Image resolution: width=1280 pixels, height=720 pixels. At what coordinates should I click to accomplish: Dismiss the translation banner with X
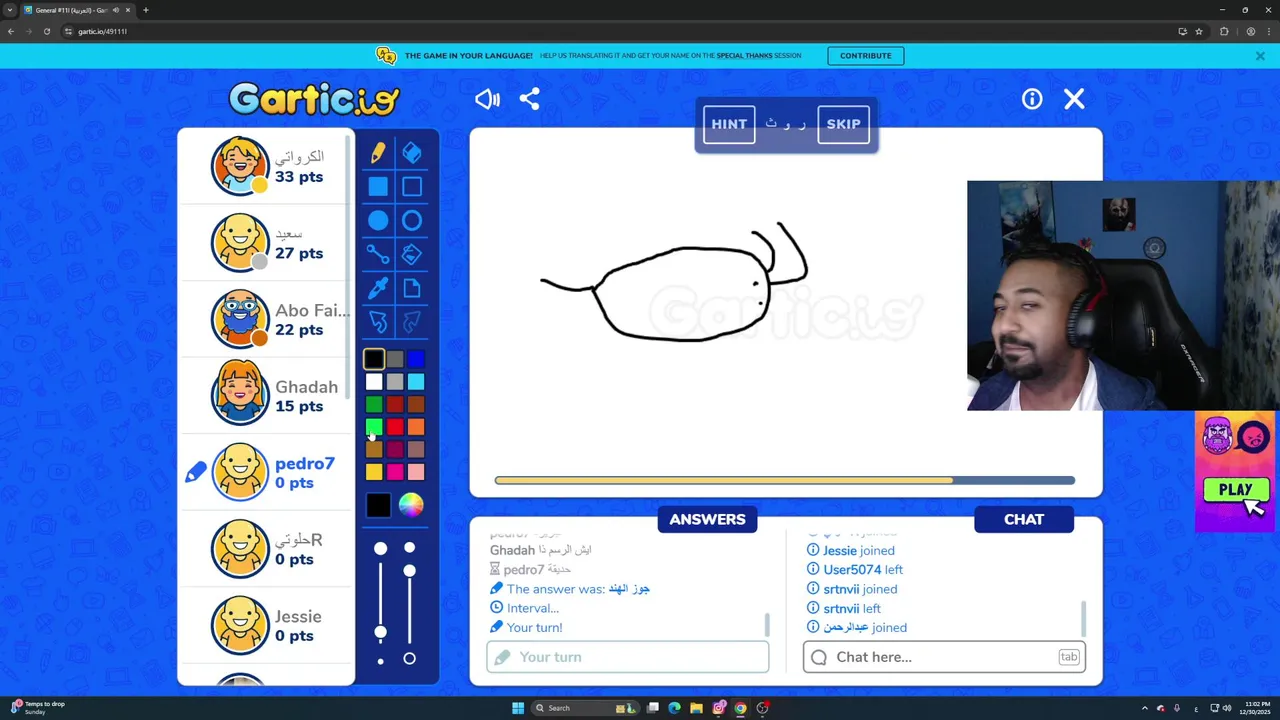(x=1260, y=56)
